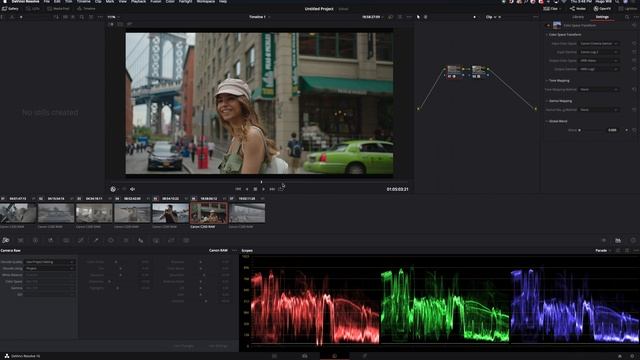This screenshot has height=360, width=640.
Task: Click the split screen icon above viewer
Action: (120, 24)
